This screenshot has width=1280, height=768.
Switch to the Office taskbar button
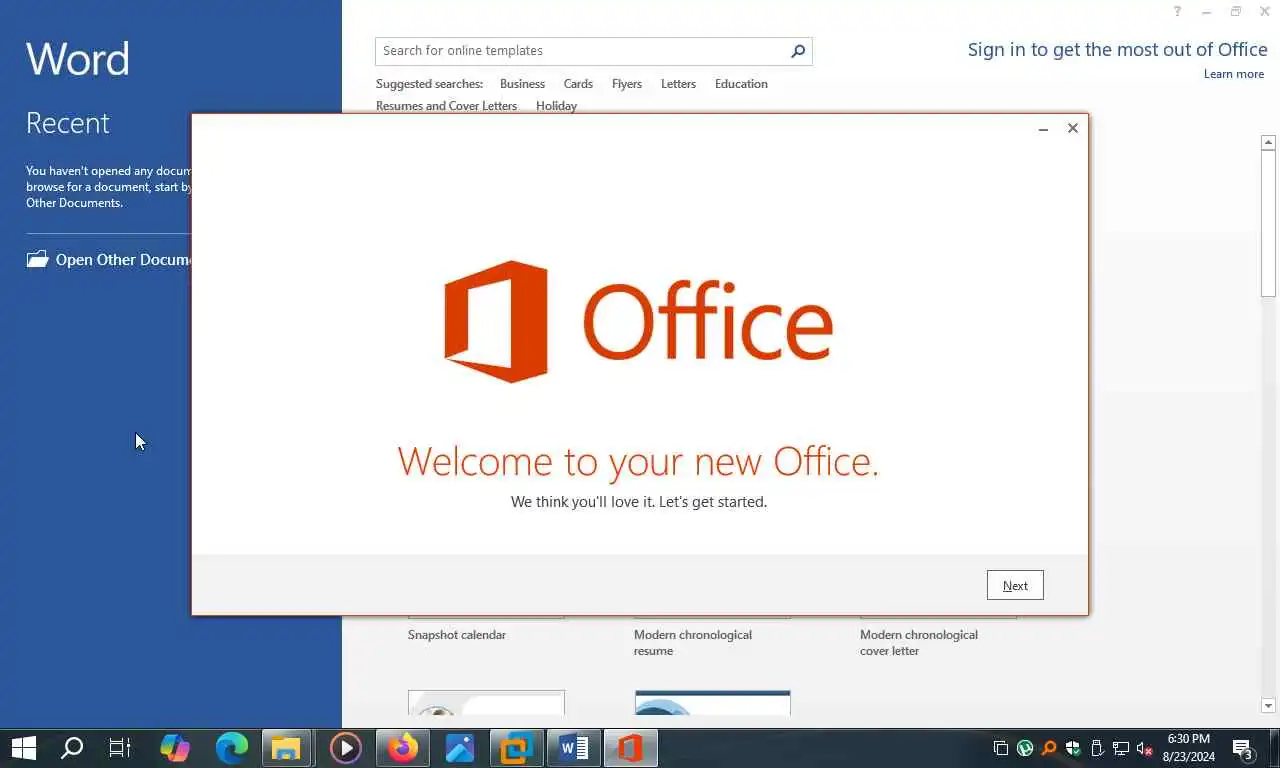[631, 748]
